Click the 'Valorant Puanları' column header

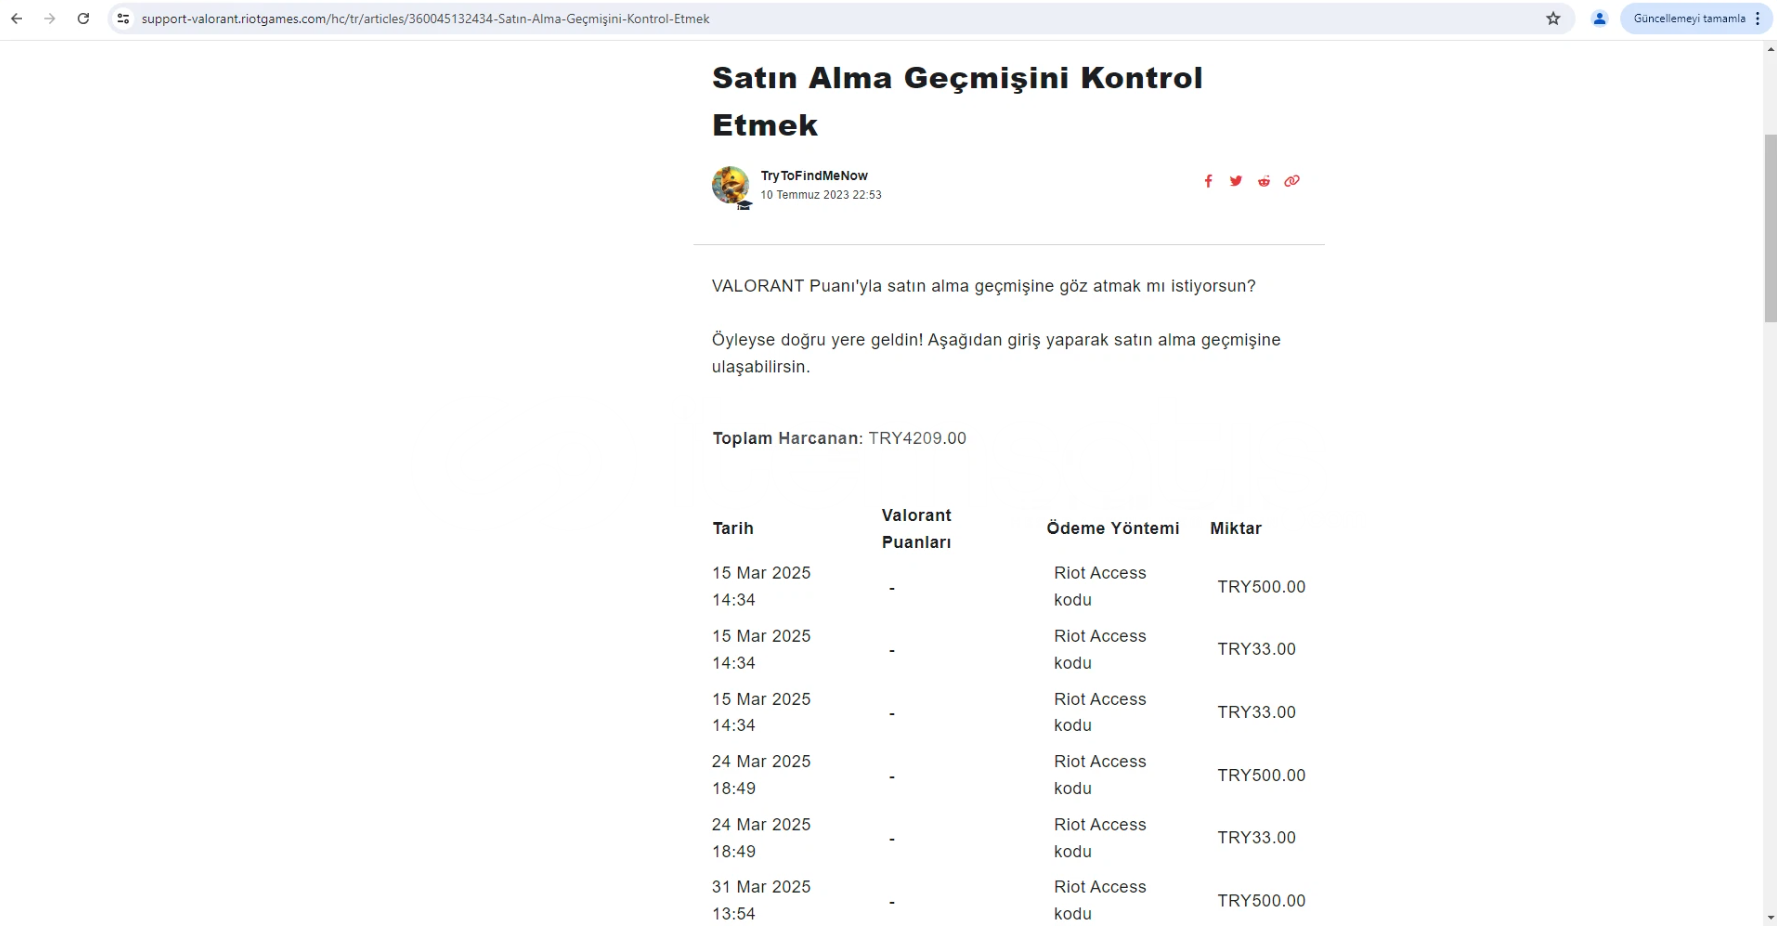pyautogui.click(x=917, y=528)
